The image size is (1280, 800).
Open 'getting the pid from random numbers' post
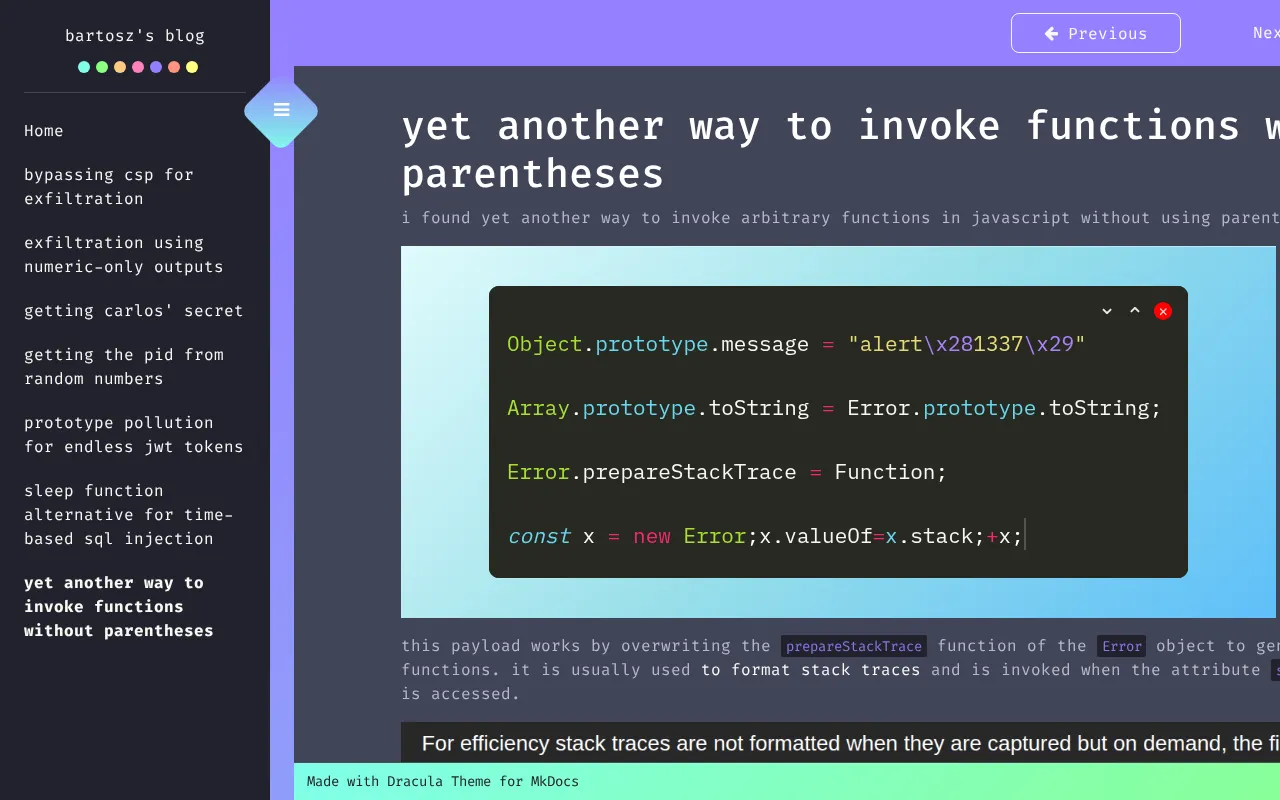coord(124,367)
